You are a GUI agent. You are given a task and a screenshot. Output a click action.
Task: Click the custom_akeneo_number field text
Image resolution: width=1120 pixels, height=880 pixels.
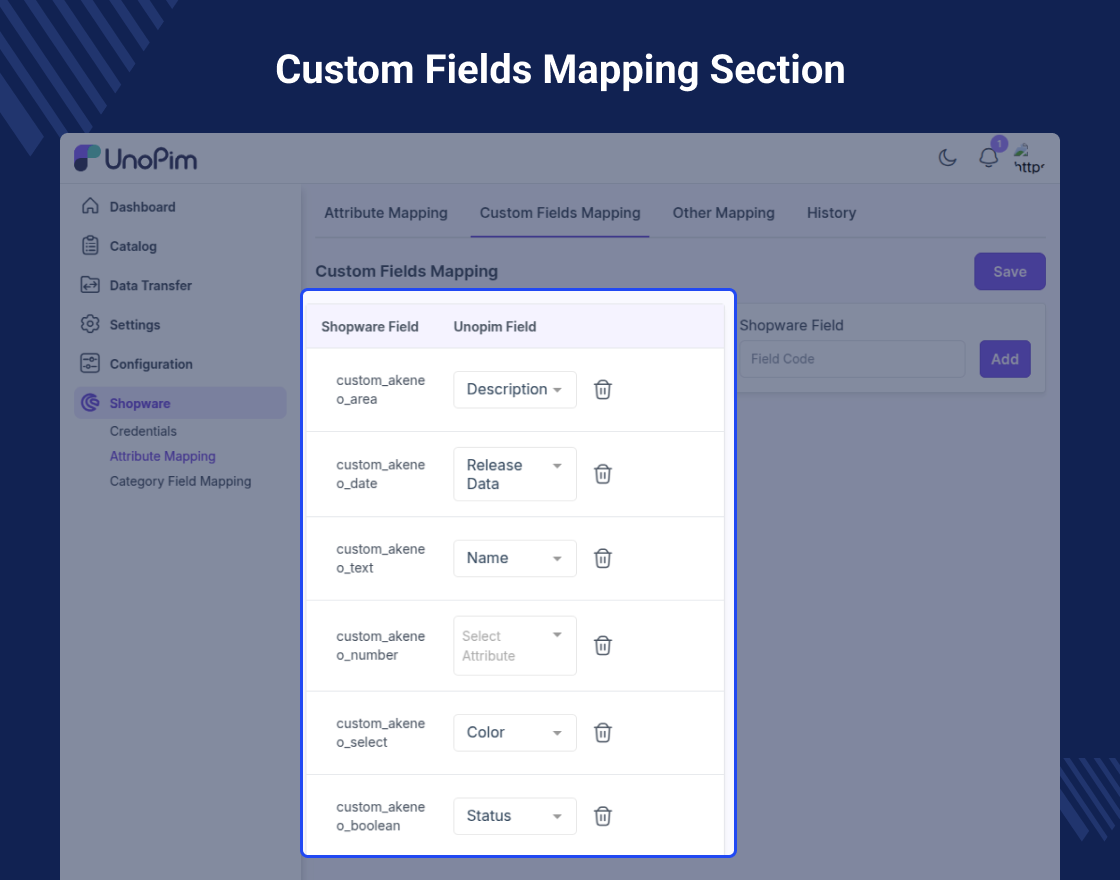pos(380,646)
